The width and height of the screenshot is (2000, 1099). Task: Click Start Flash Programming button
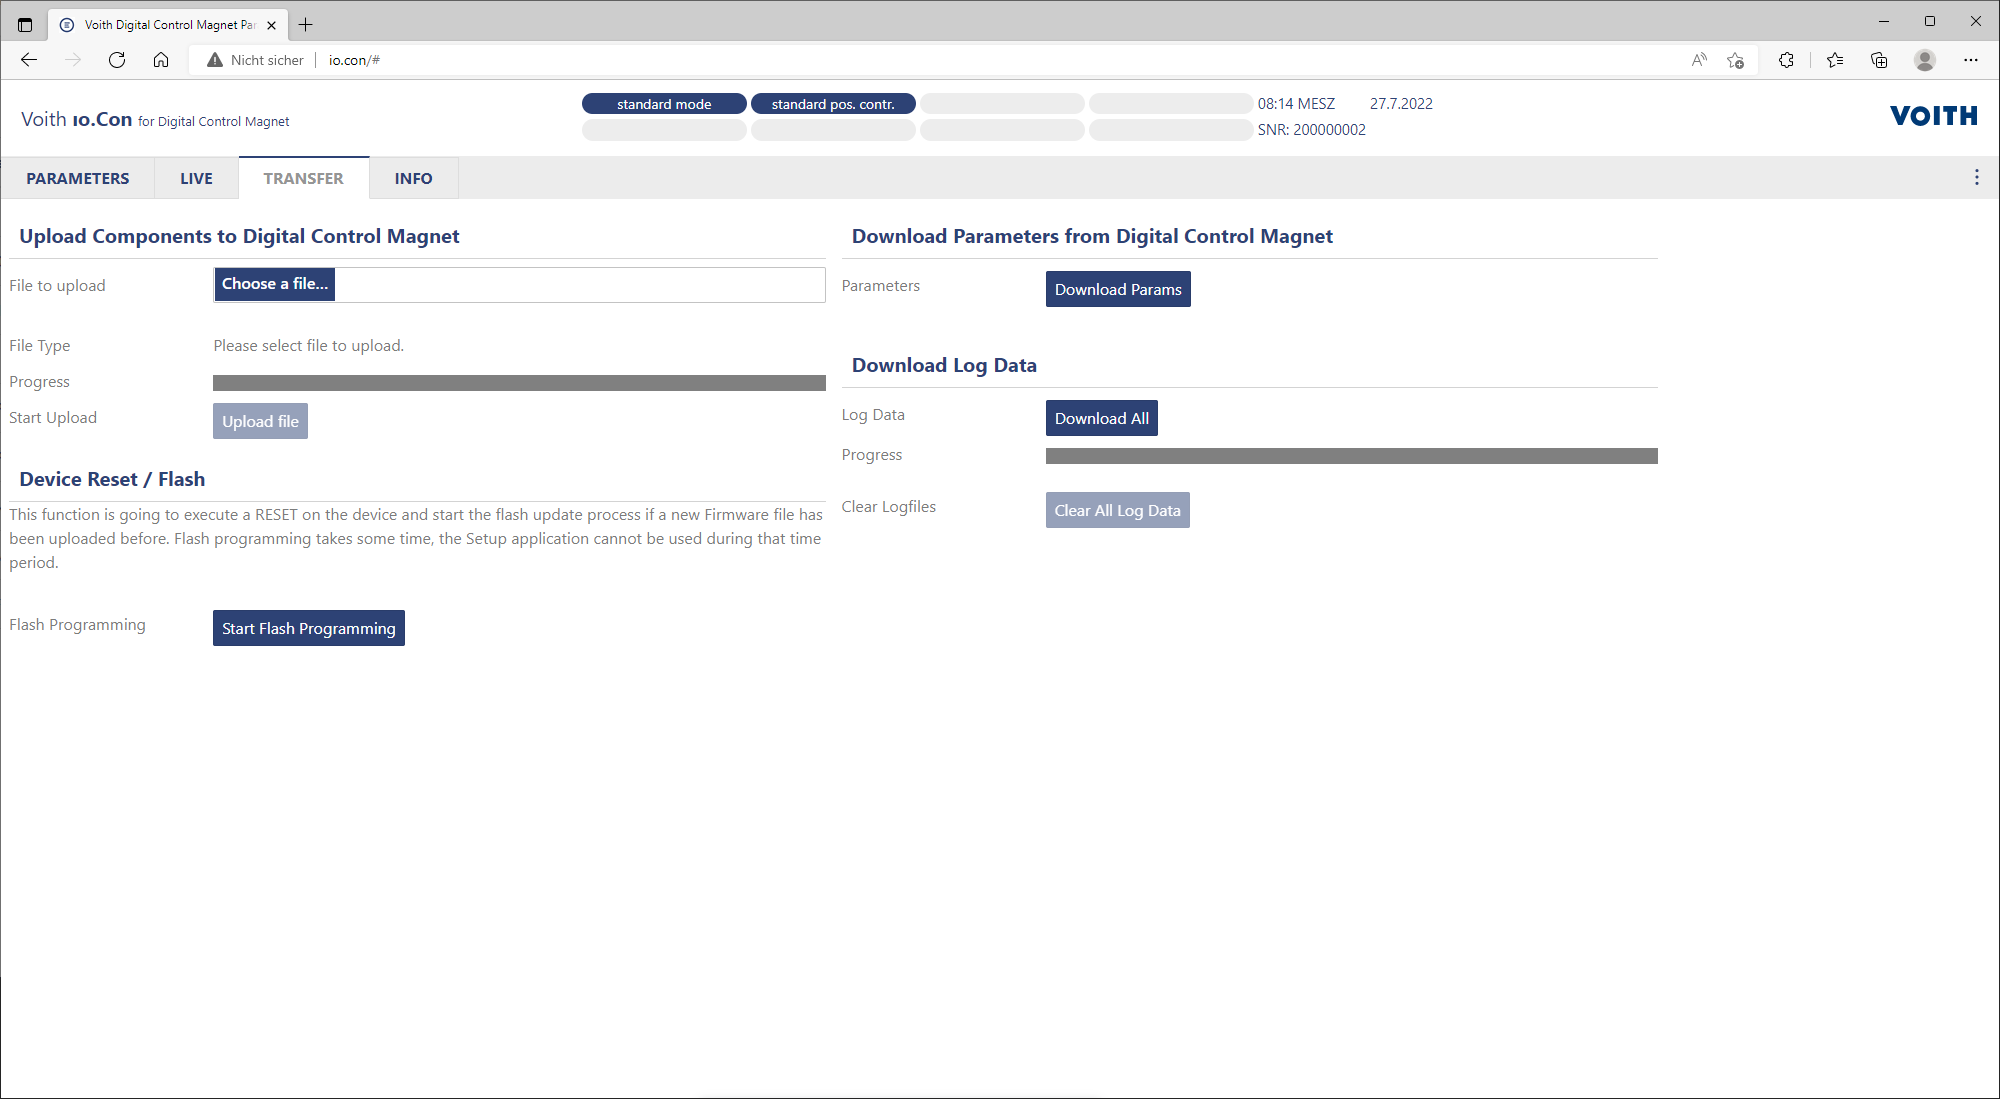[x=309, y=627]
